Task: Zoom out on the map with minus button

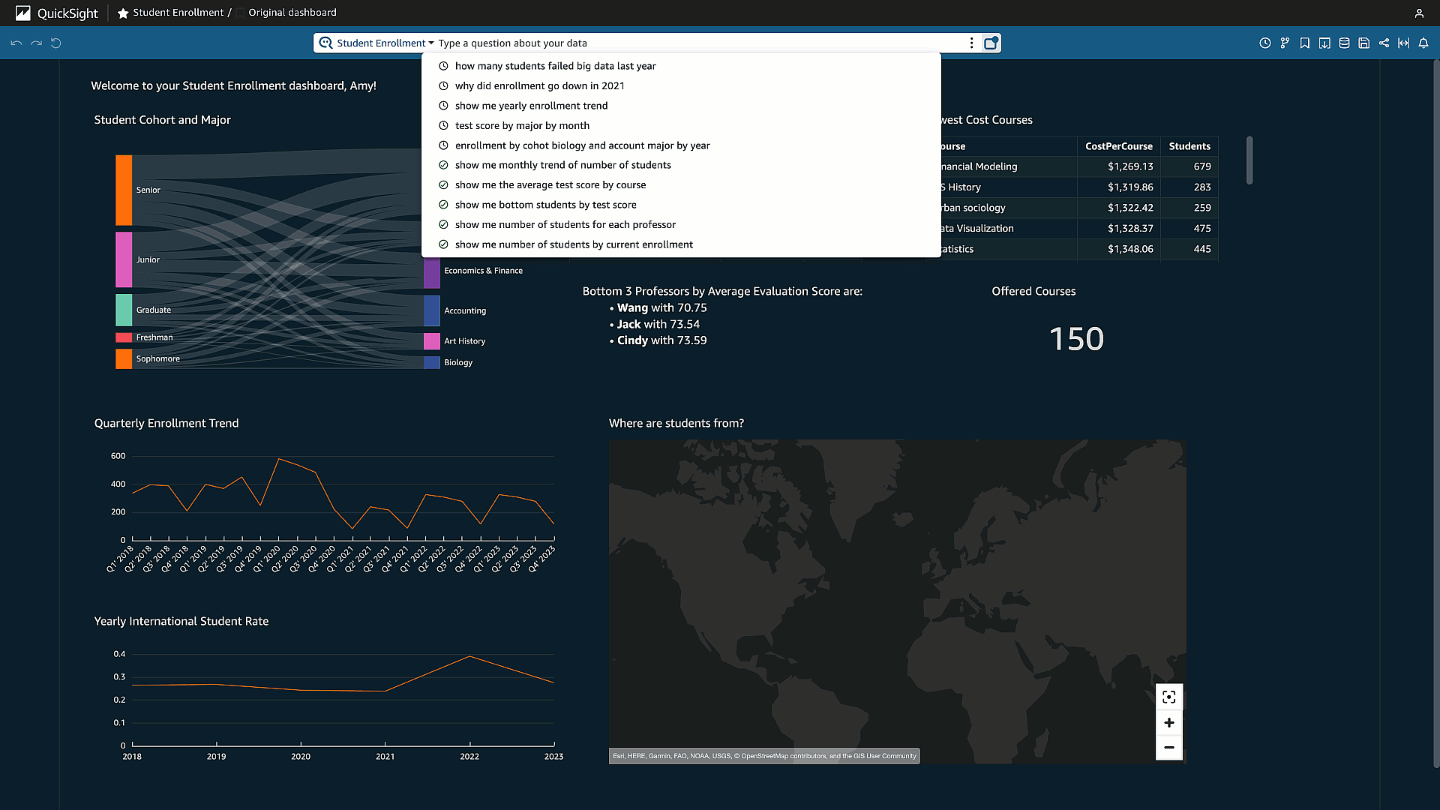Action: click(1169, 747)
